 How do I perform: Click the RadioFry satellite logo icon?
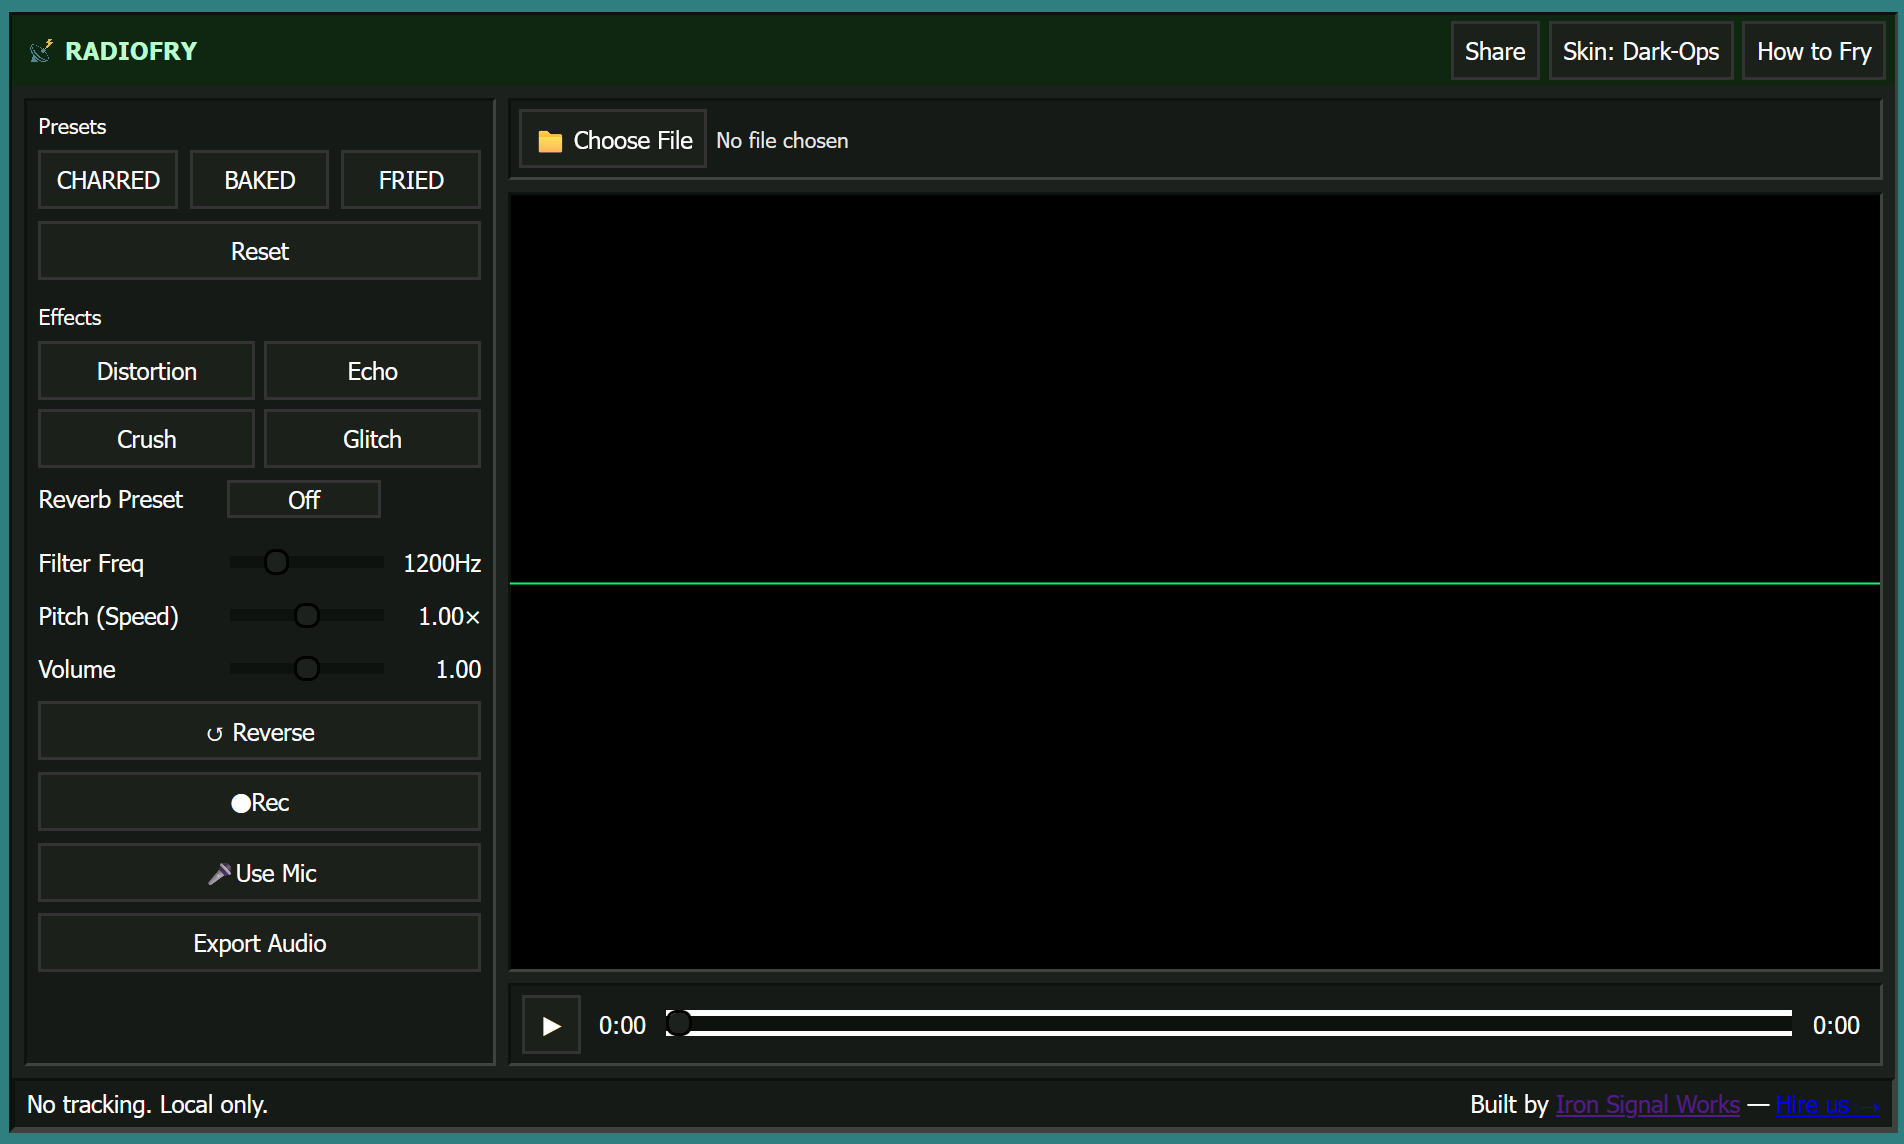tap(41, 51)
